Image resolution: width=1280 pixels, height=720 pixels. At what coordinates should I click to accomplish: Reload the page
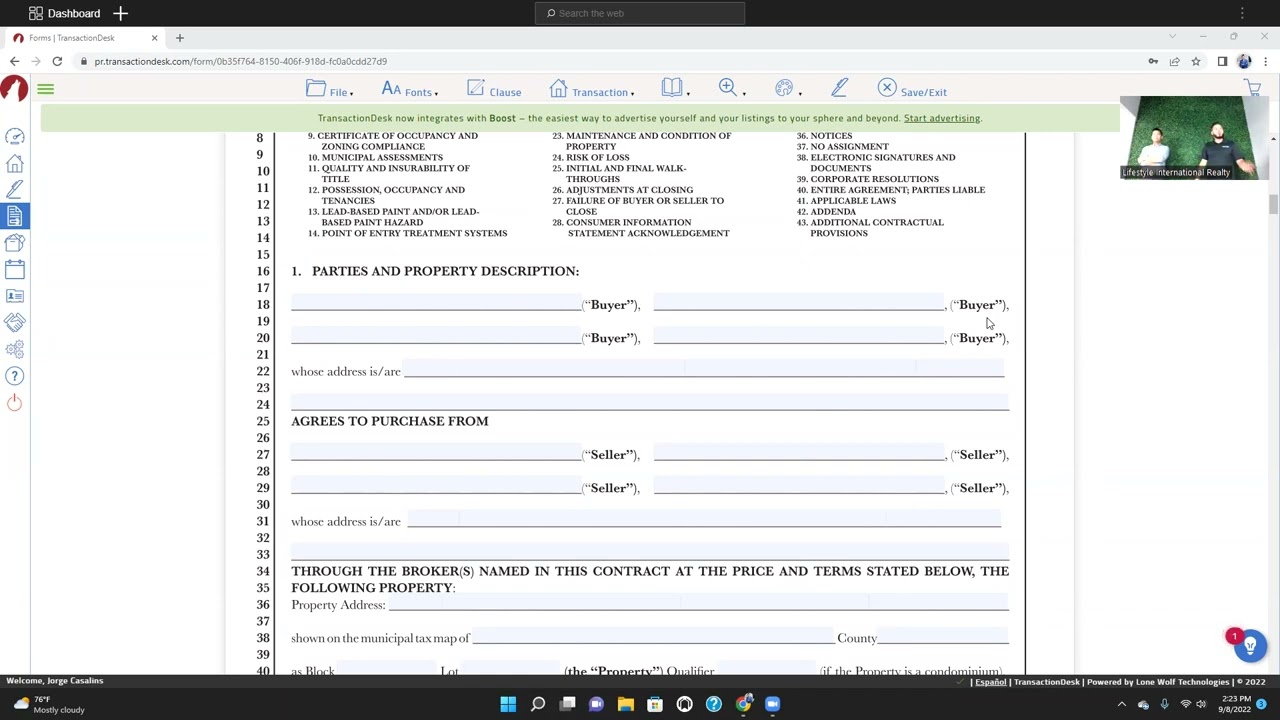[x=57, y=61]
